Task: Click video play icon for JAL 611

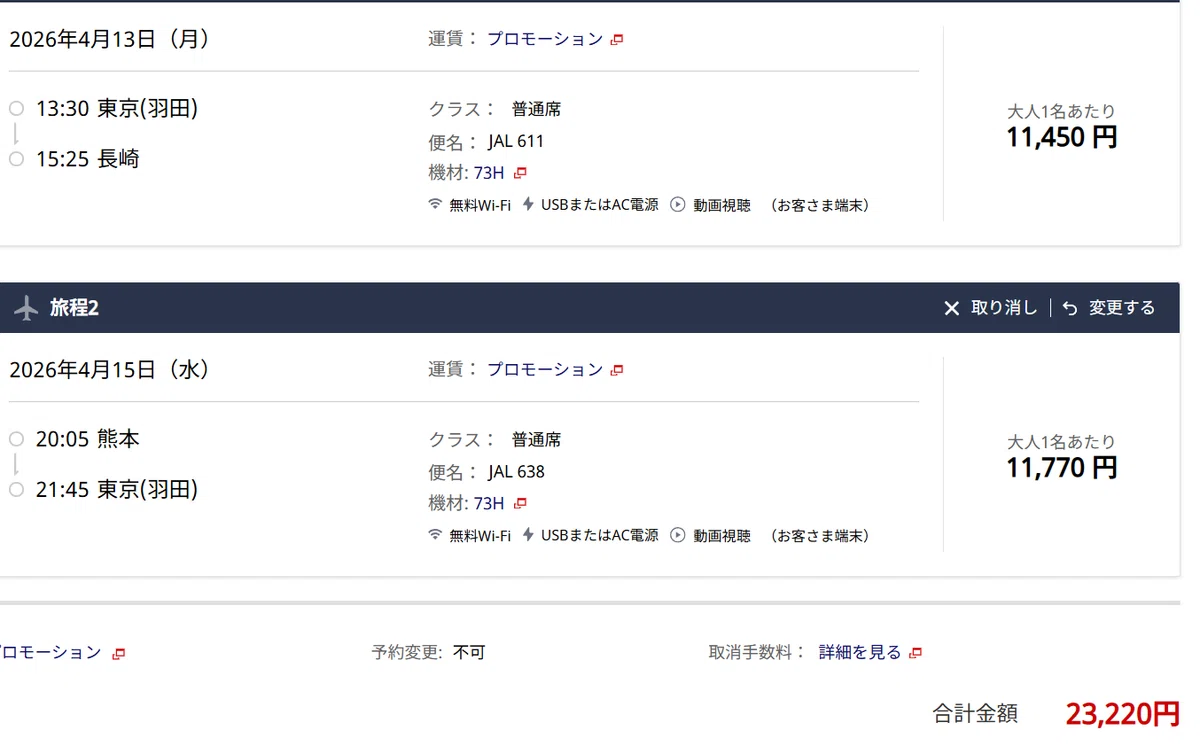Action: (677, 204)
